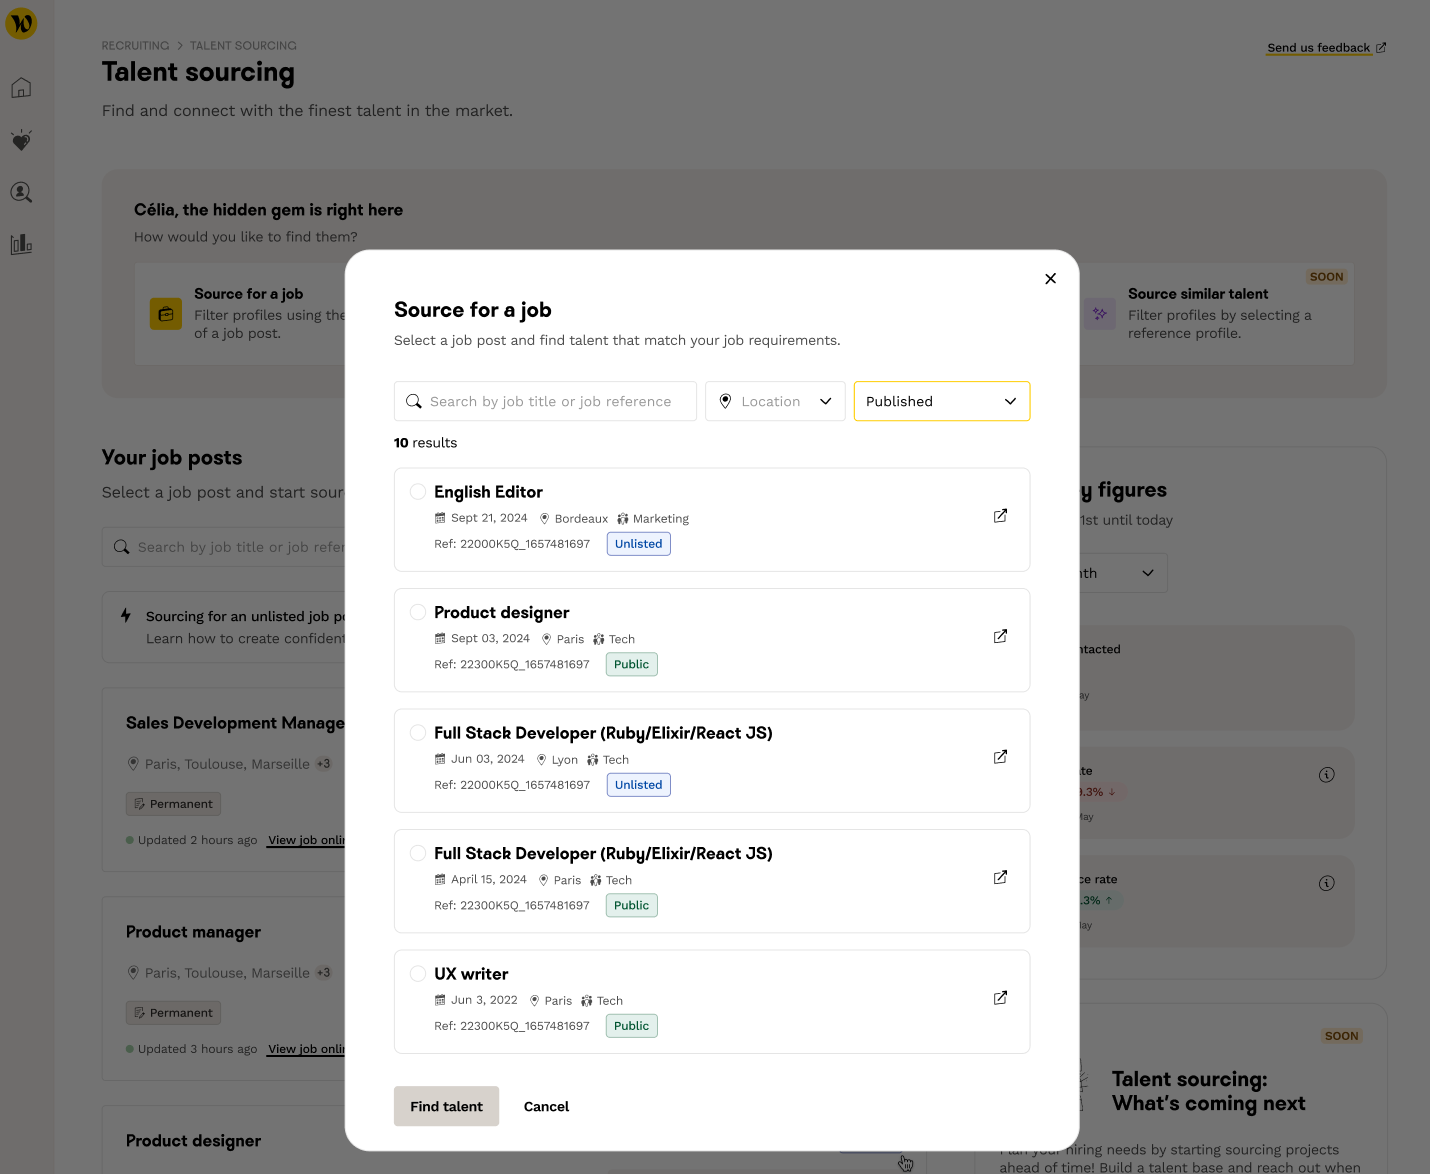Open external link for Lyon Full Stack Developer
The image size is (1430, 1174).
pos(1000,757)
